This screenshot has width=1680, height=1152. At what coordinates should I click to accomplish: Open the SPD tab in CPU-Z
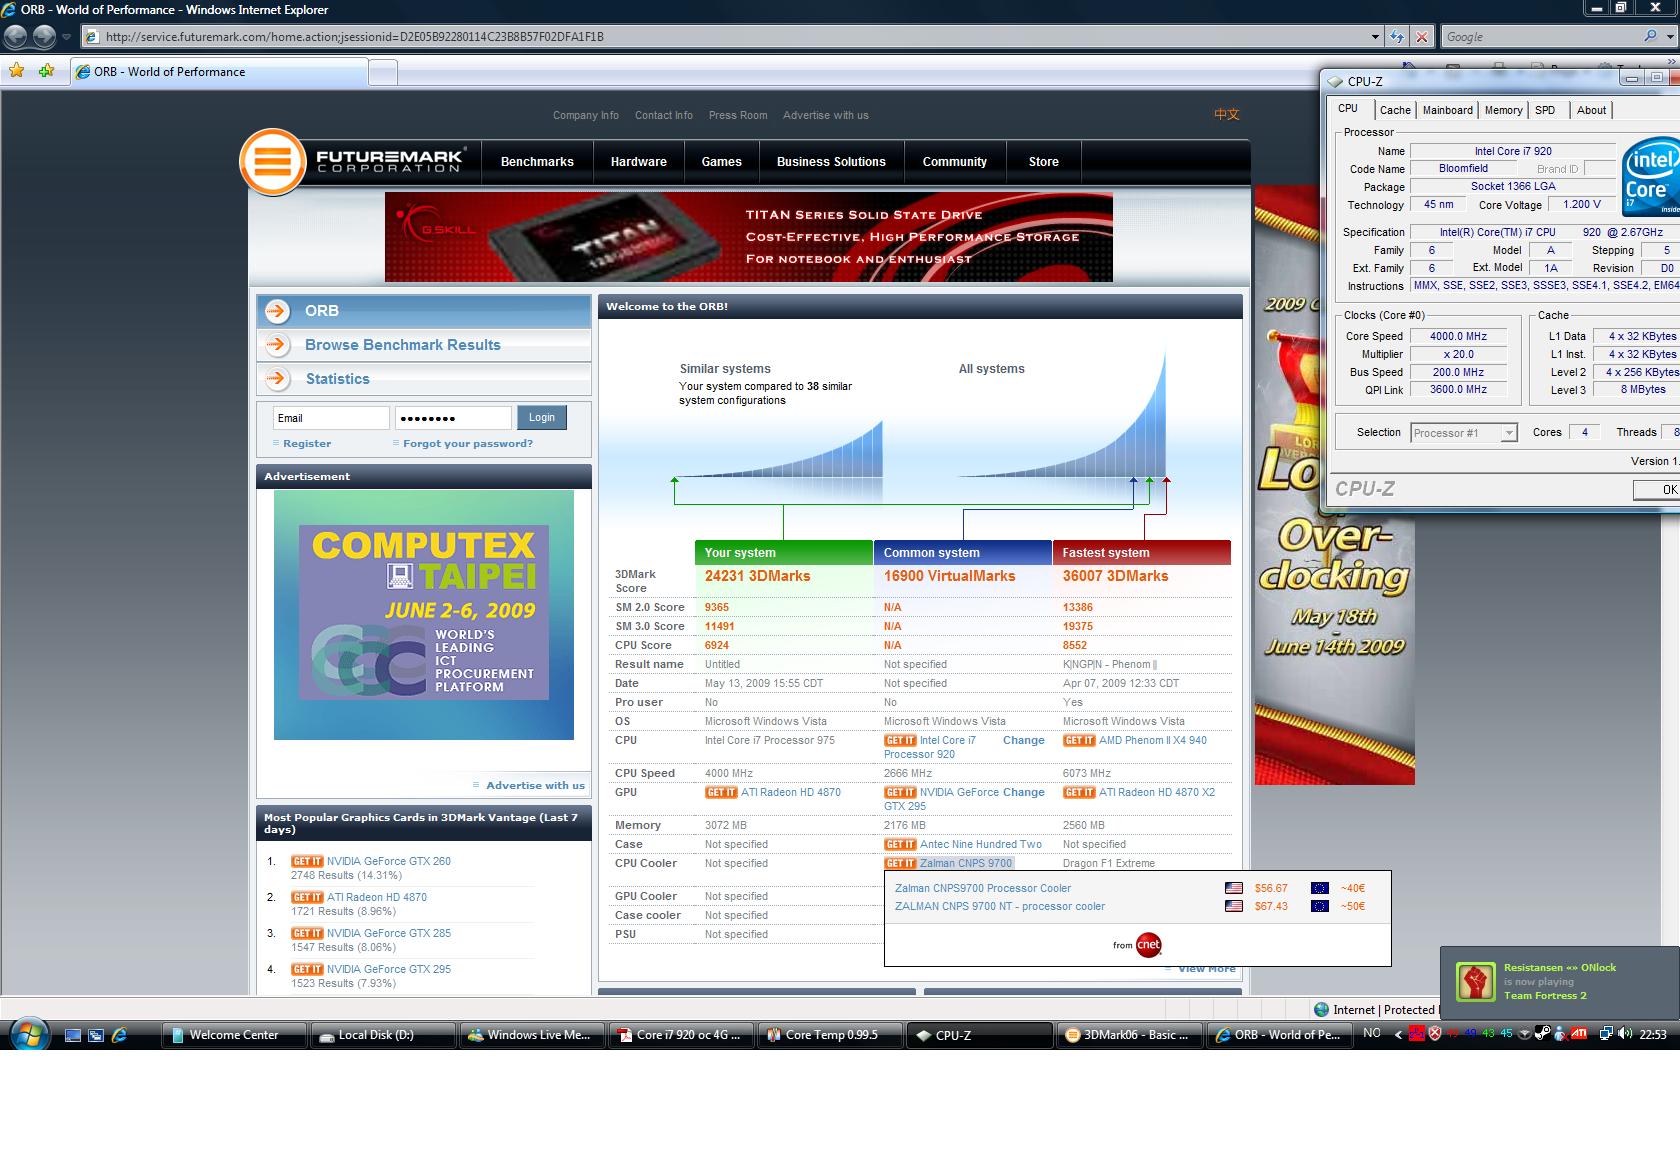coord(1545,110)
